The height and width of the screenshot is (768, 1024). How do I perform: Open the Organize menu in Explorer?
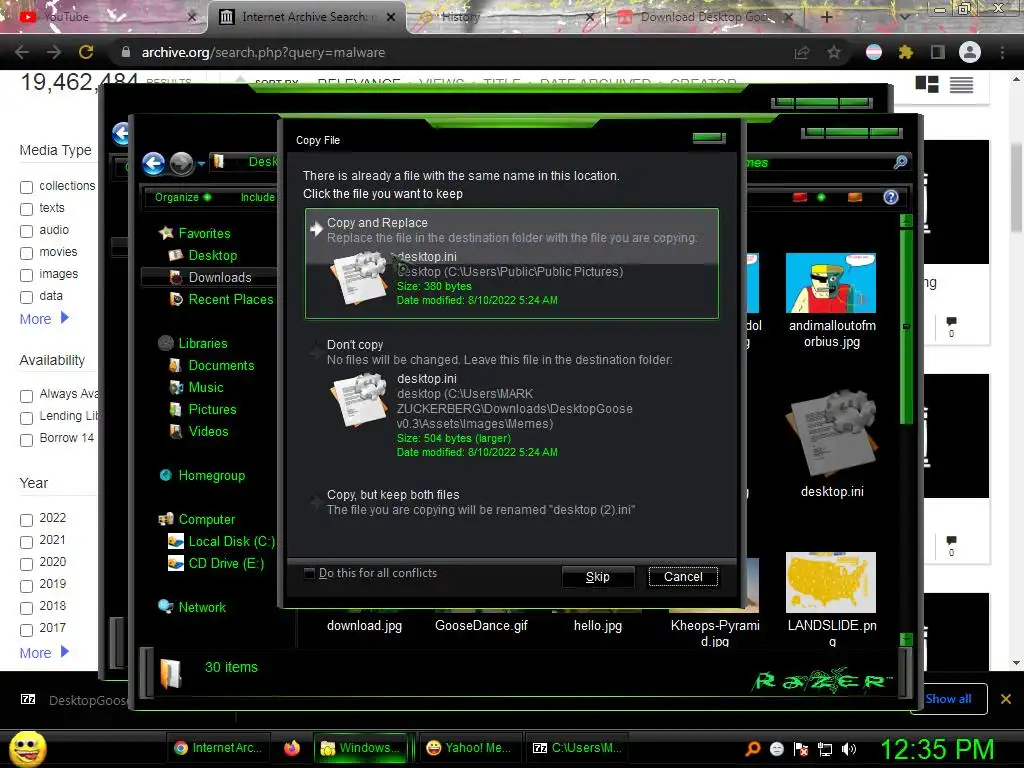coord(183,197)
